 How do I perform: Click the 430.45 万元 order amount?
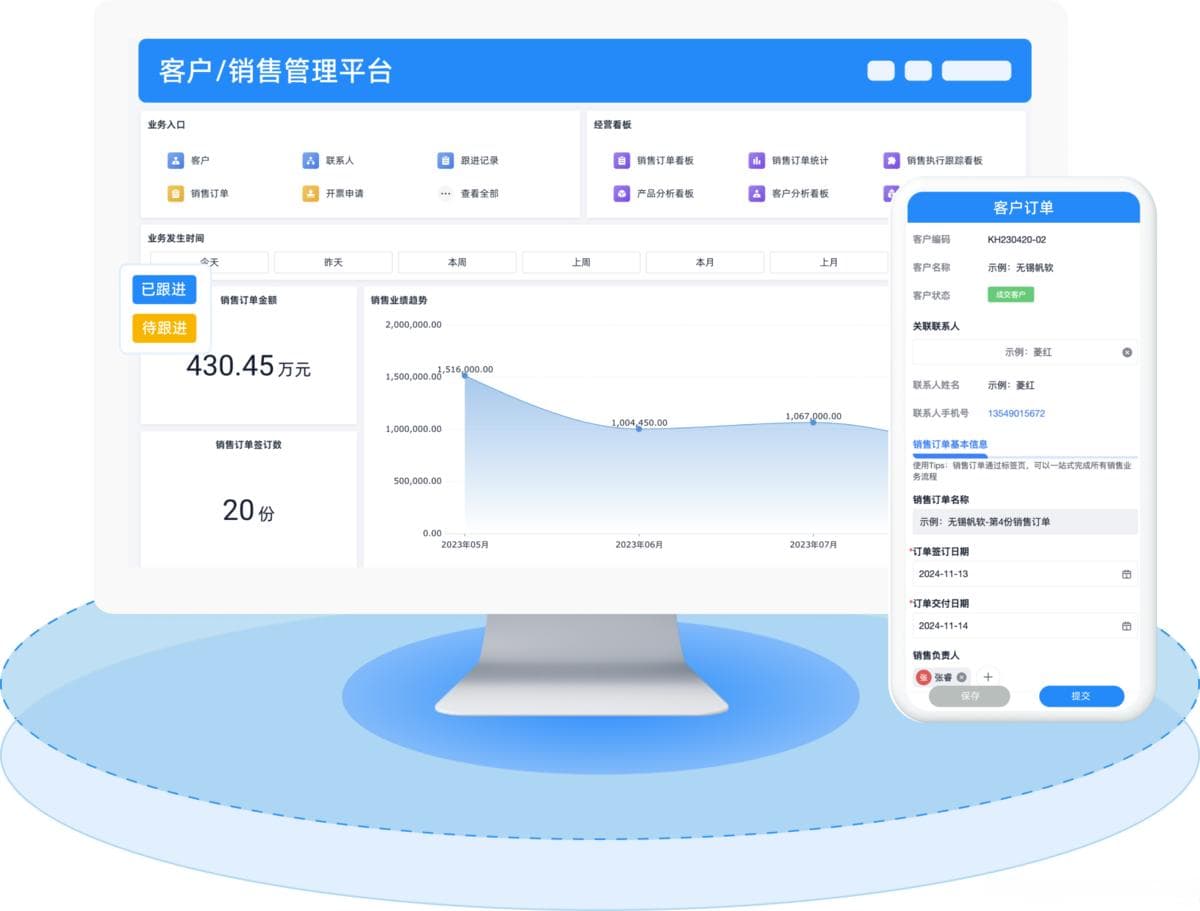tap(248, 366)
